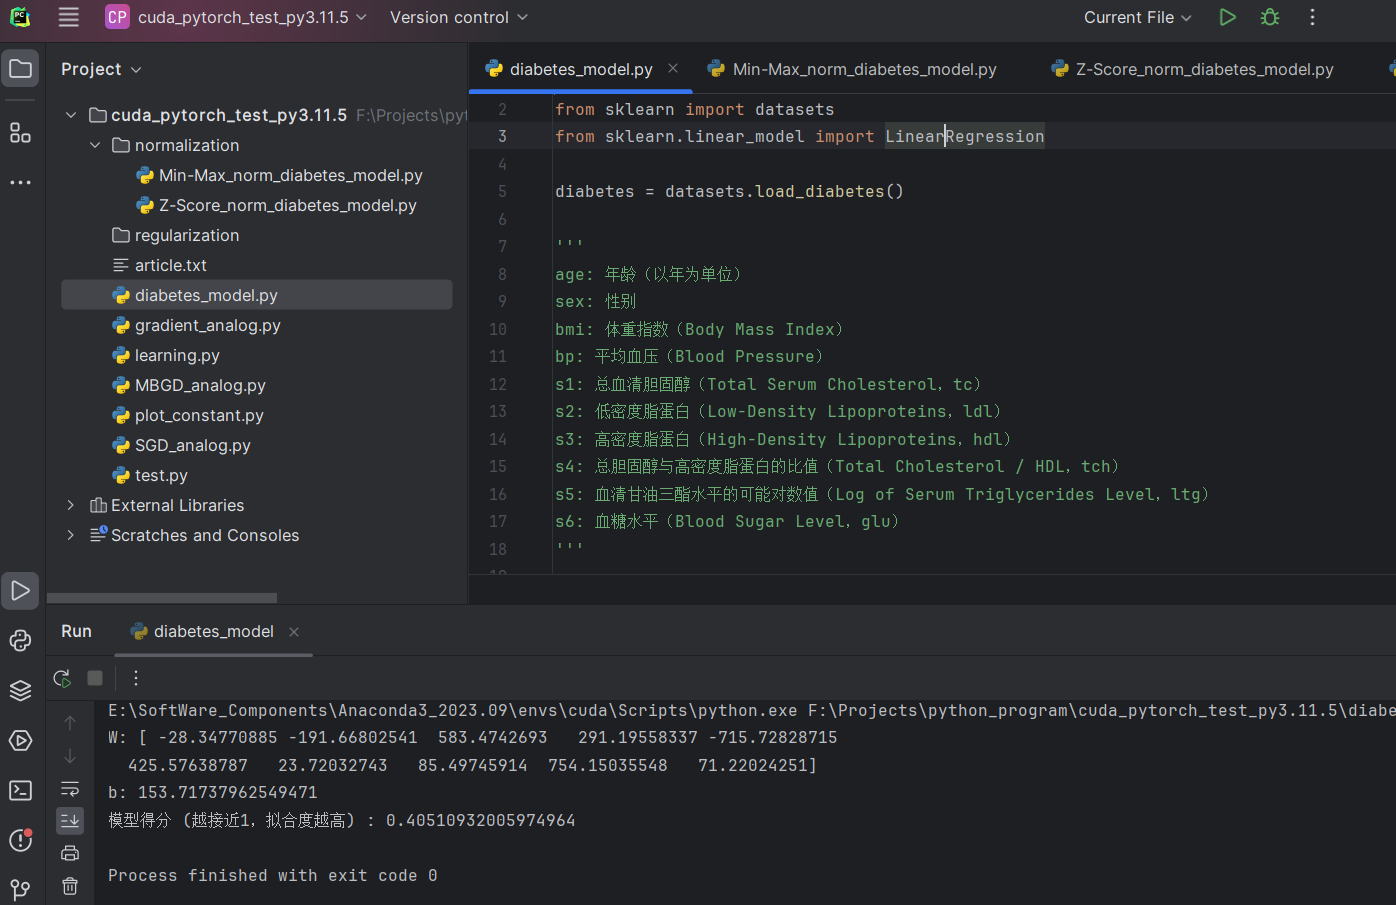Viewport: 1396px width, 905px height.
Task: Open the Structure tool window icon
Action: (20, 133)
